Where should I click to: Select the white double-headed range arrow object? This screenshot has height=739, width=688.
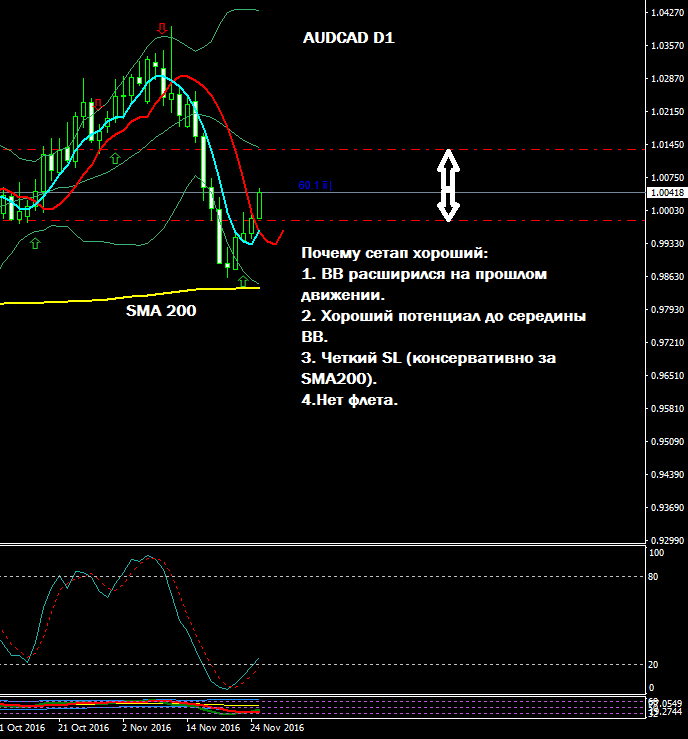click(448, 185)
